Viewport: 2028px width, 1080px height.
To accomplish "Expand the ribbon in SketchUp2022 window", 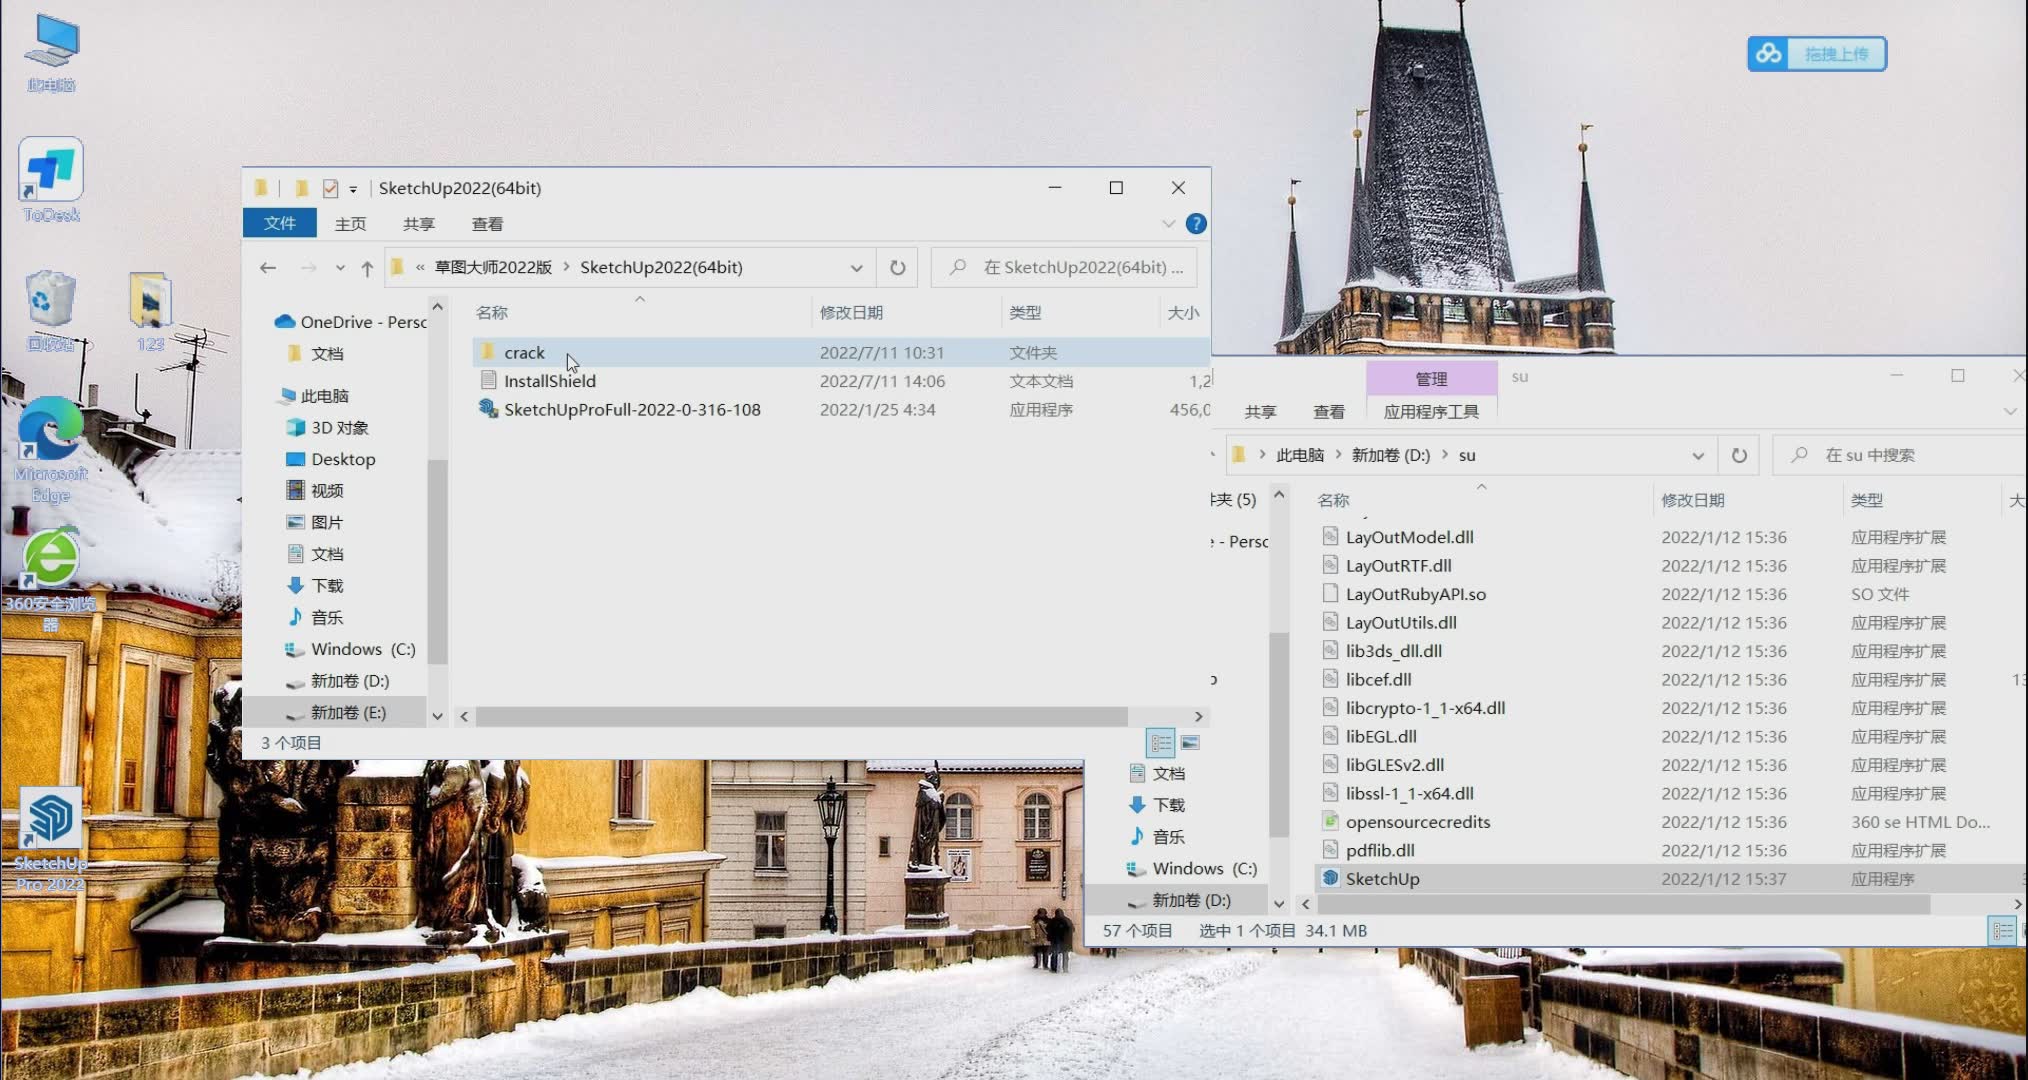I will coord(1168,224).
